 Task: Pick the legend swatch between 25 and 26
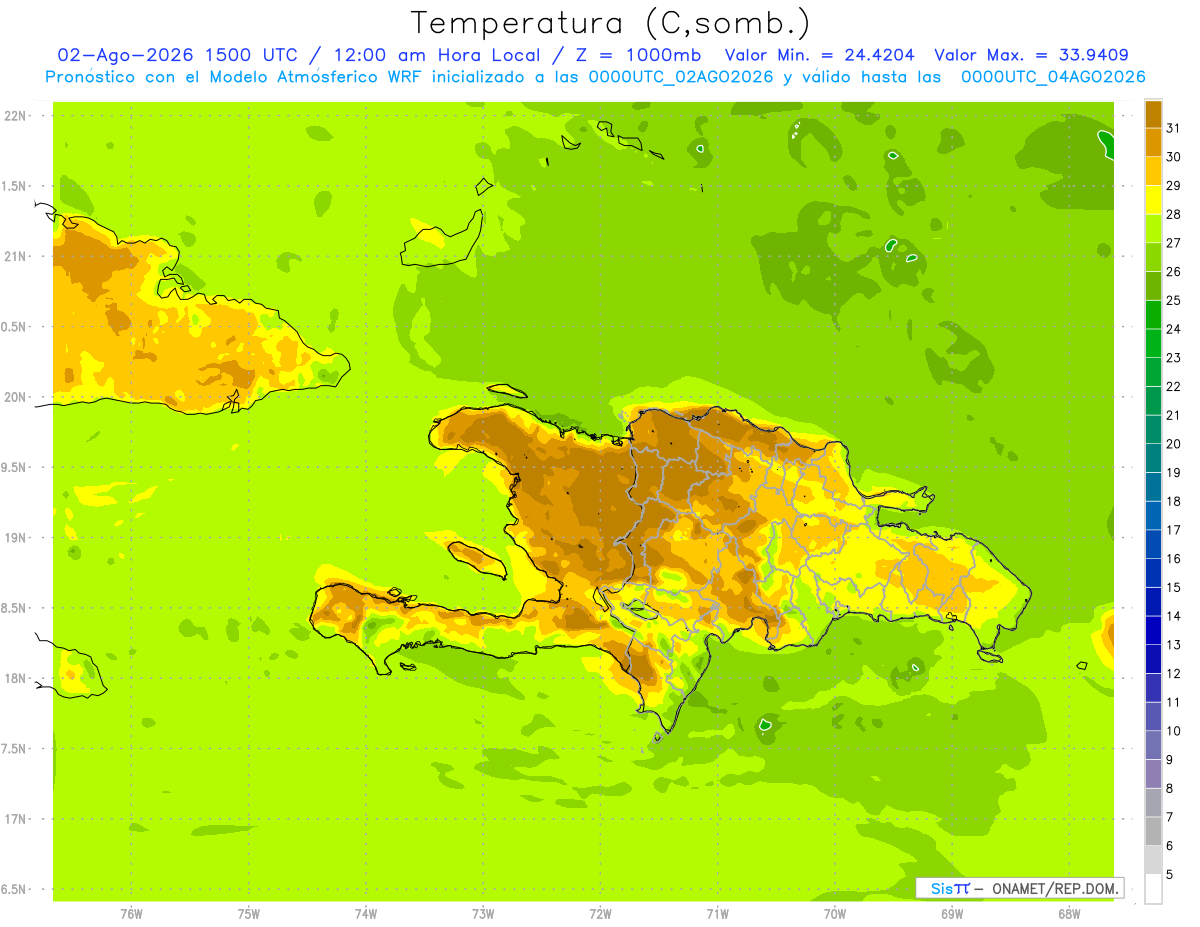1153,286
